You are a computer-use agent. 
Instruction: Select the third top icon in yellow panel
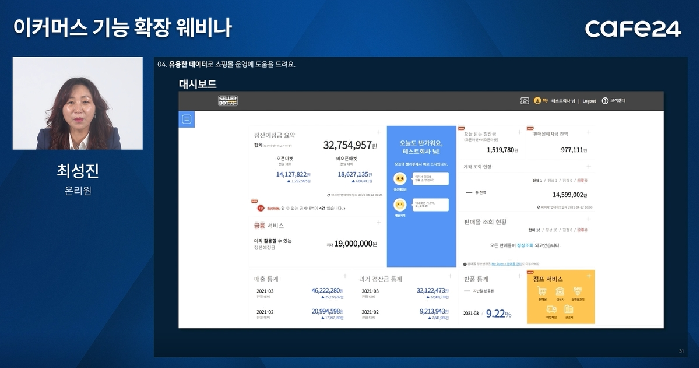pos(578,292)
